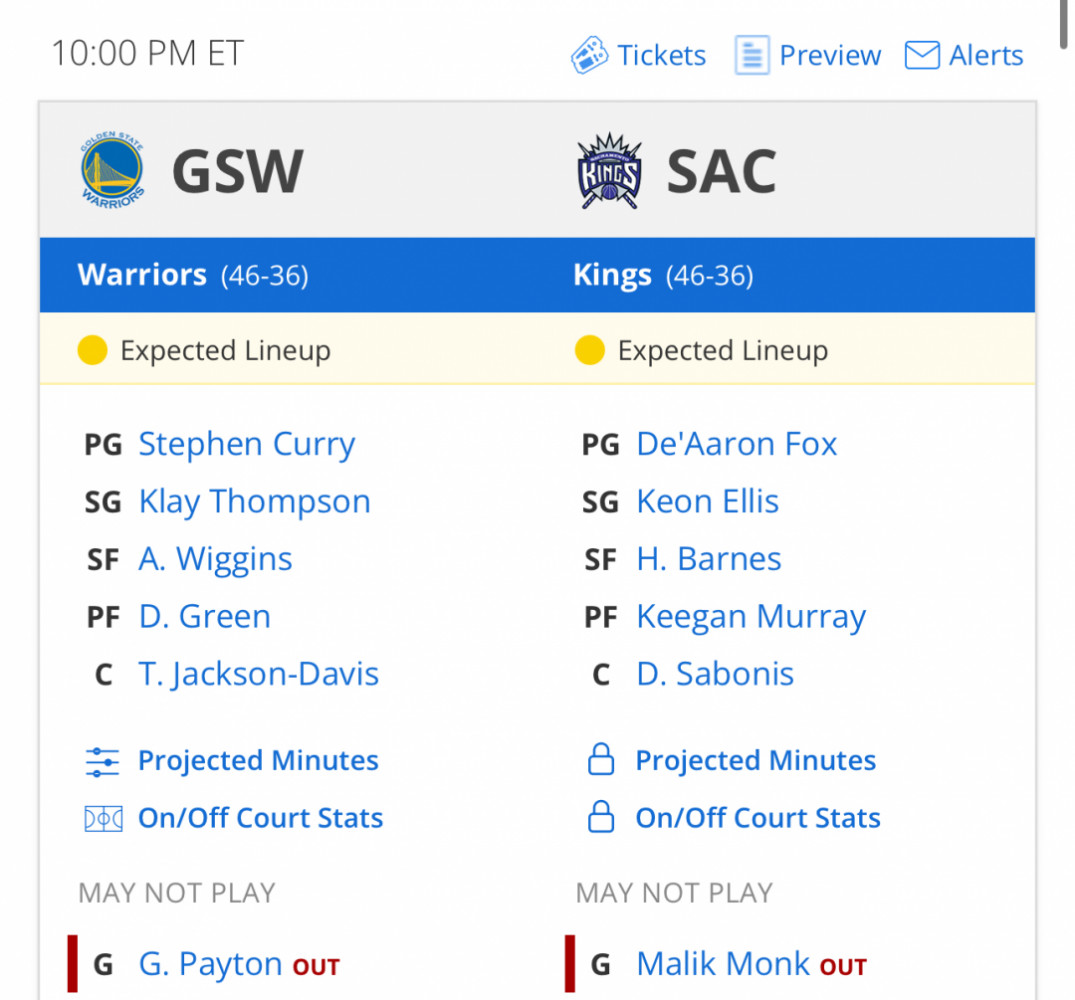1075x1000 pixels.
Task: Open Keegan Murray's player link
Action: 751,617
